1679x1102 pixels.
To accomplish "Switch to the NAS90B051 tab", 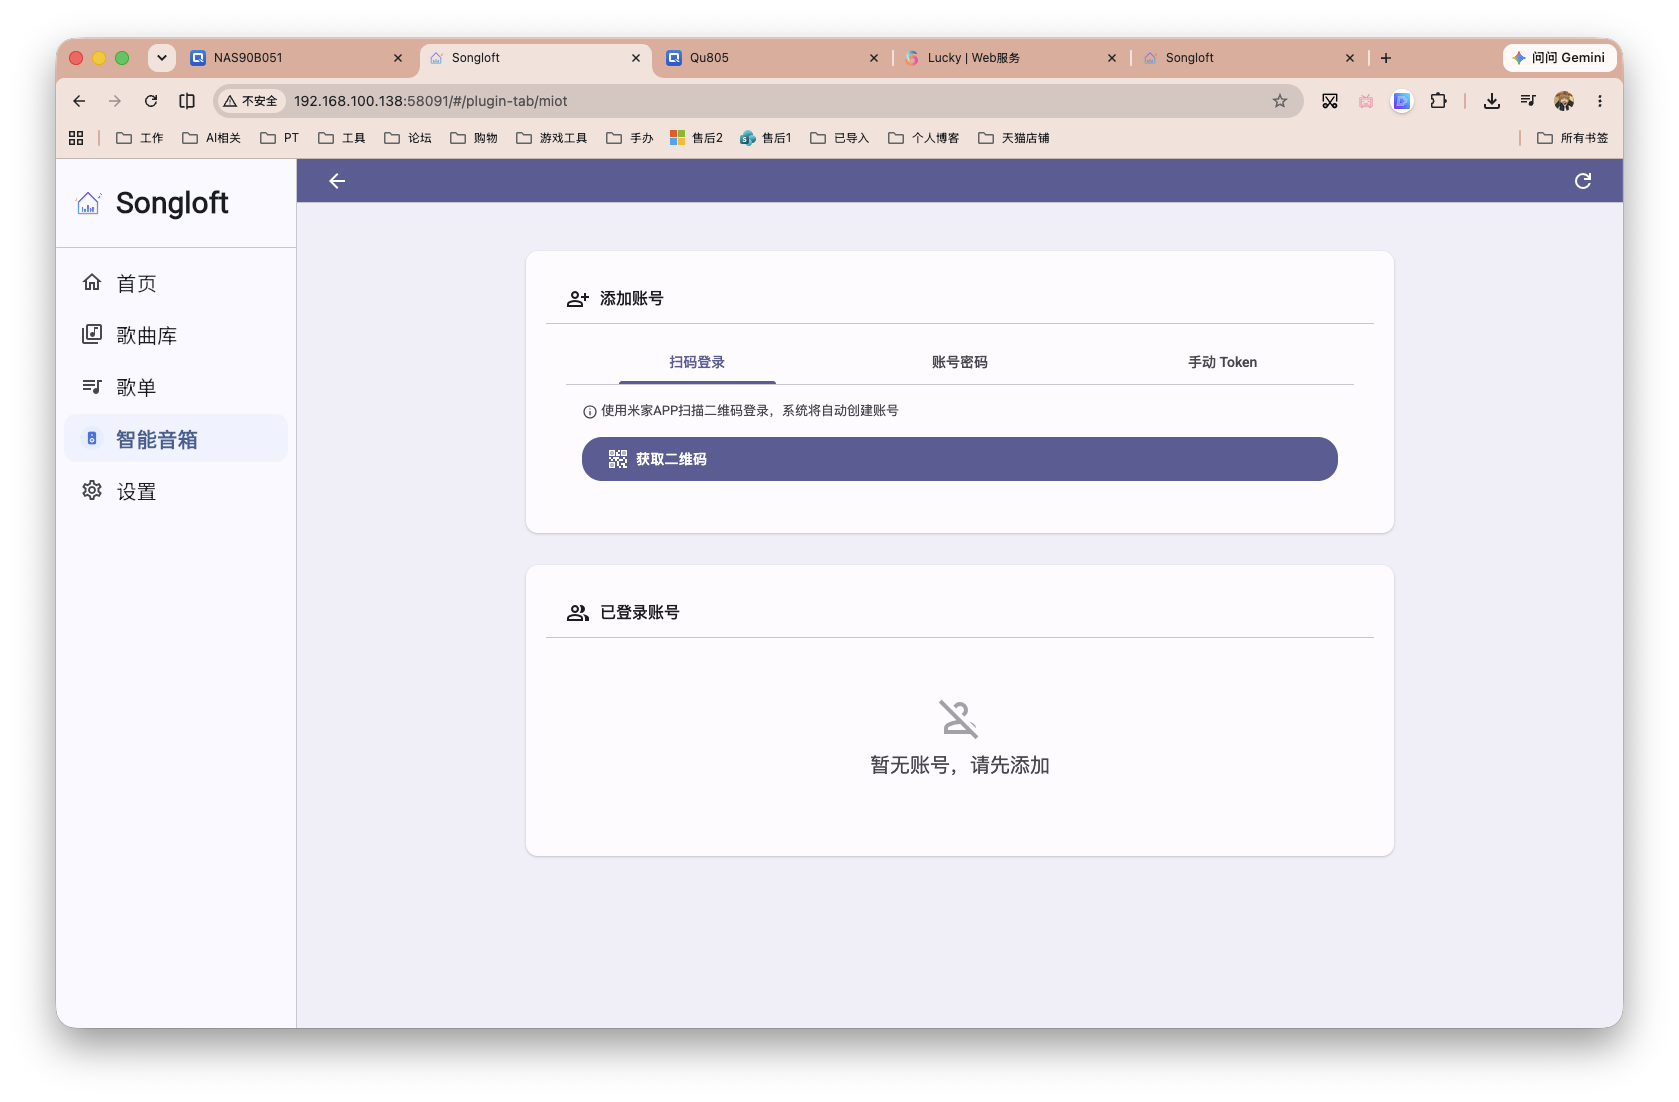I will pos(296,58).
